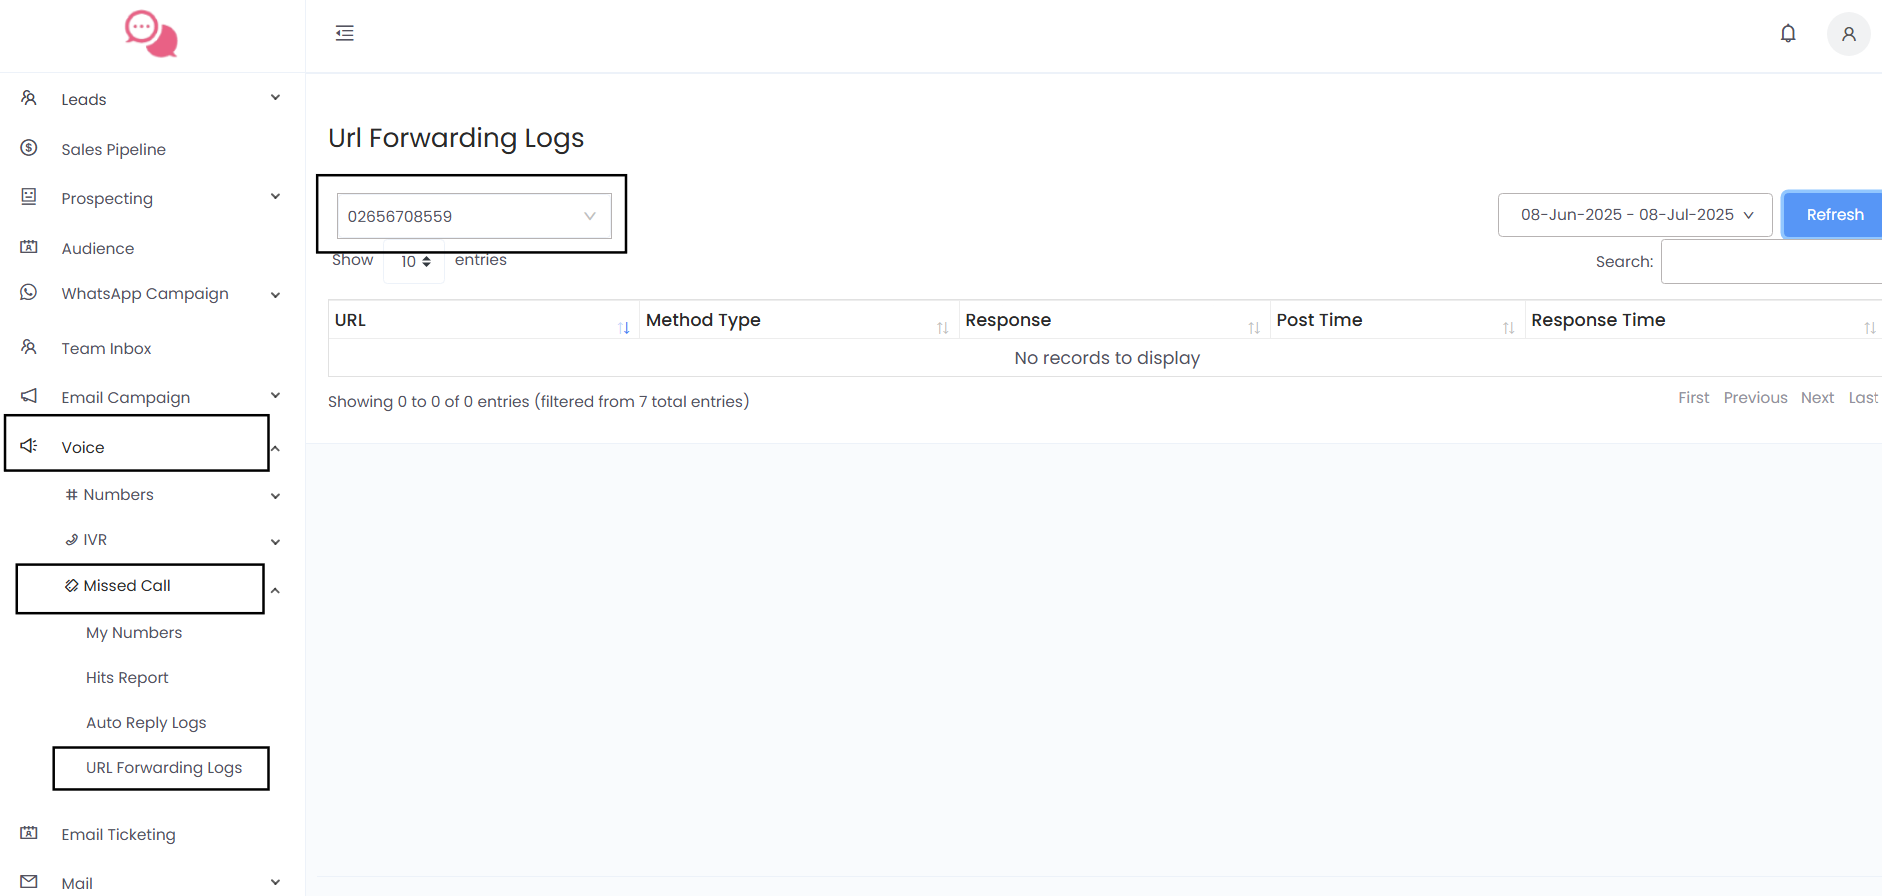The height and width of the screenshot is (896, 1882).
Task: Open Sales Pipeline menu item
Action: click(x=113, y=149)
